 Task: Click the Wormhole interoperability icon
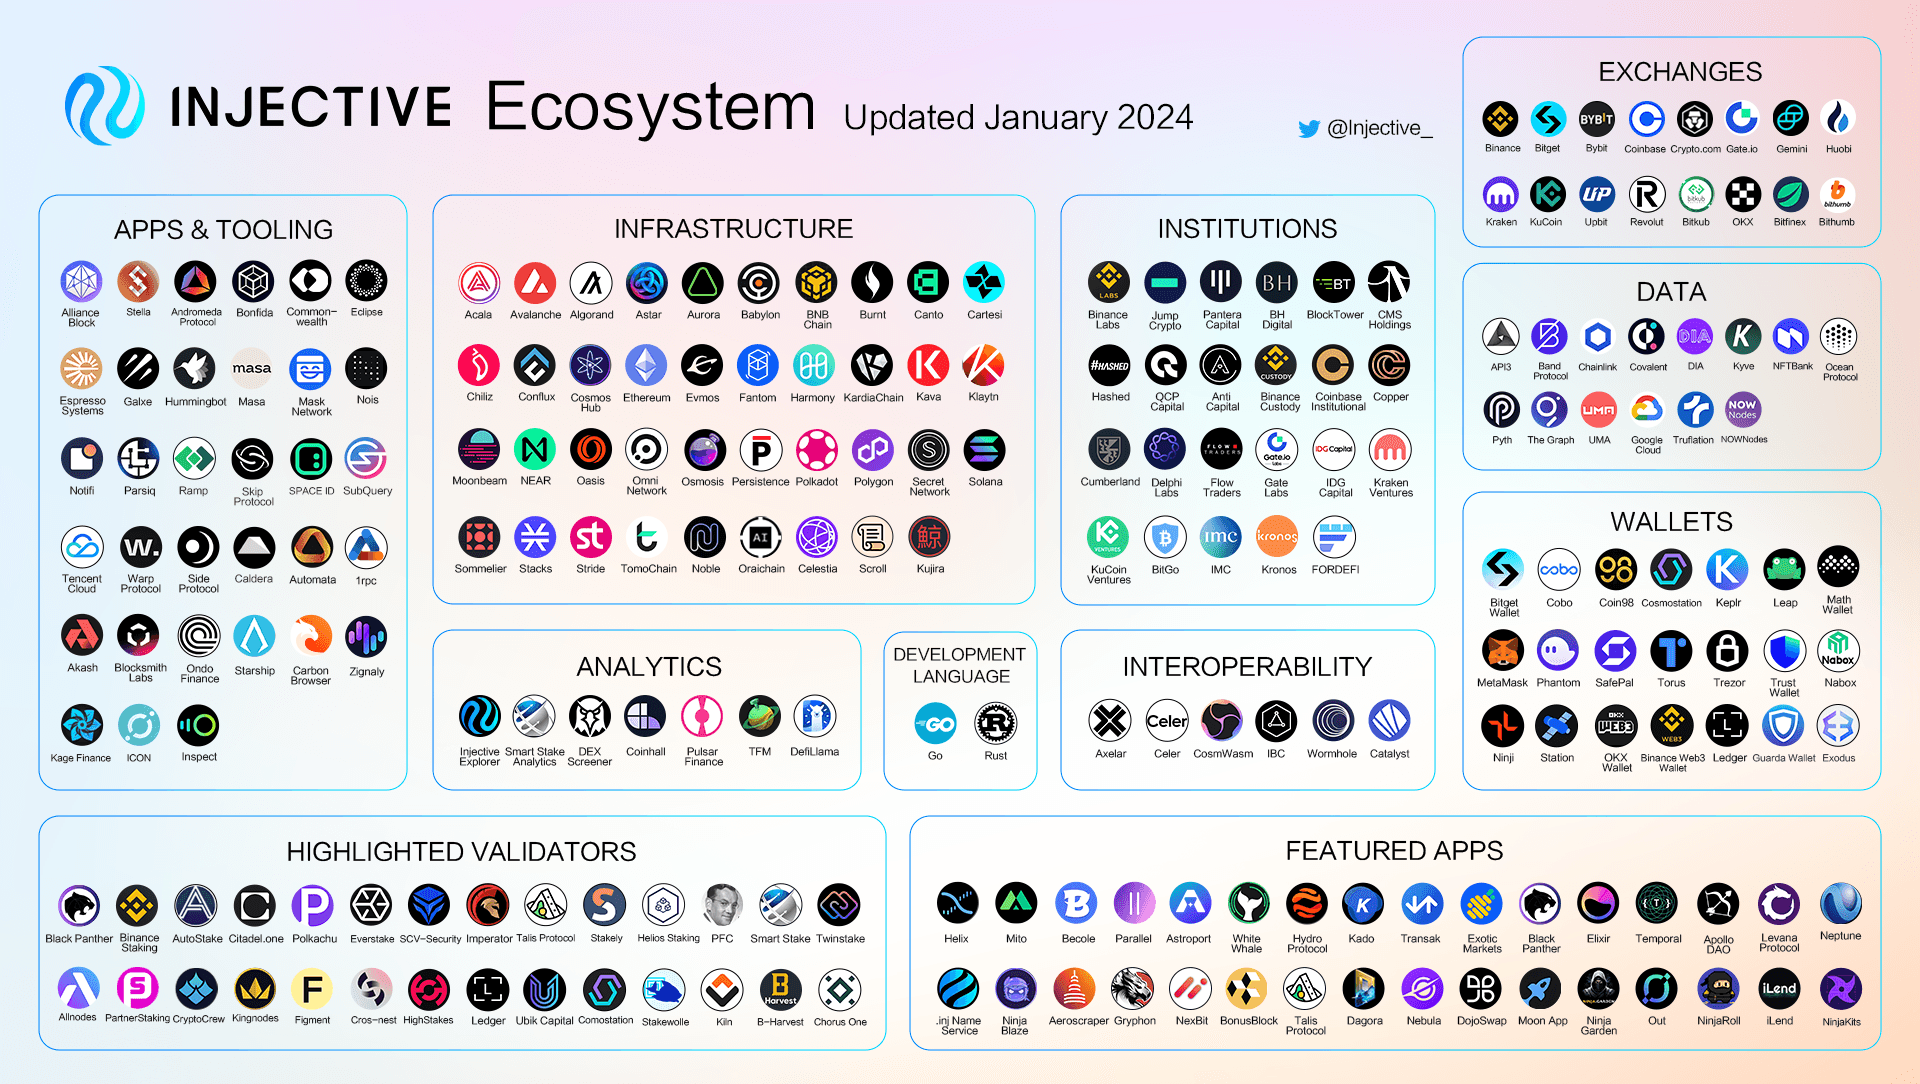coord(1333,720)
